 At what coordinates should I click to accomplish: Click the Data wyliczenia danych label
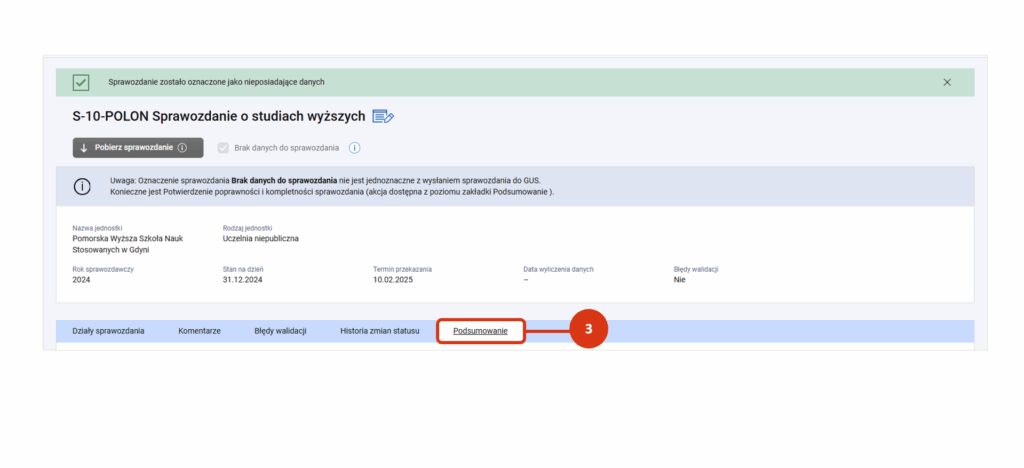(x=558, y=269)
